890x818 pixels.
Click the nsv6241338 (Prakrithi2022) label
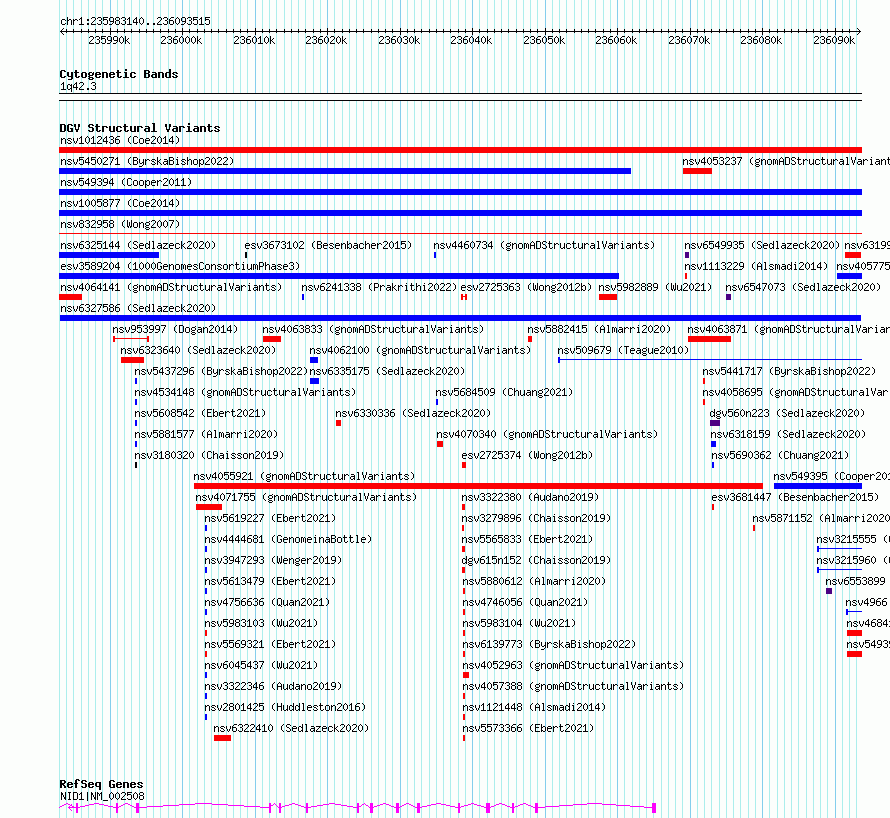[x=379, y=287]
